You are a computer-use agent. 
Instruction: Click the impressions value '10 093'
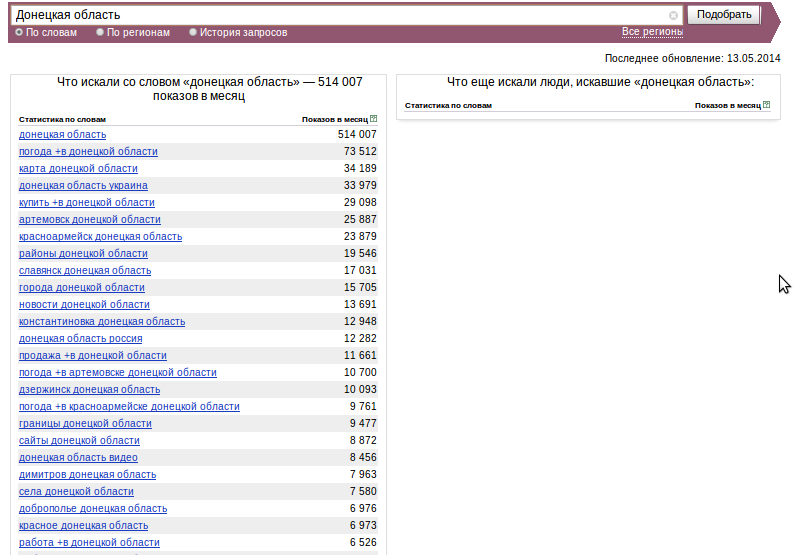click(360, 389)
